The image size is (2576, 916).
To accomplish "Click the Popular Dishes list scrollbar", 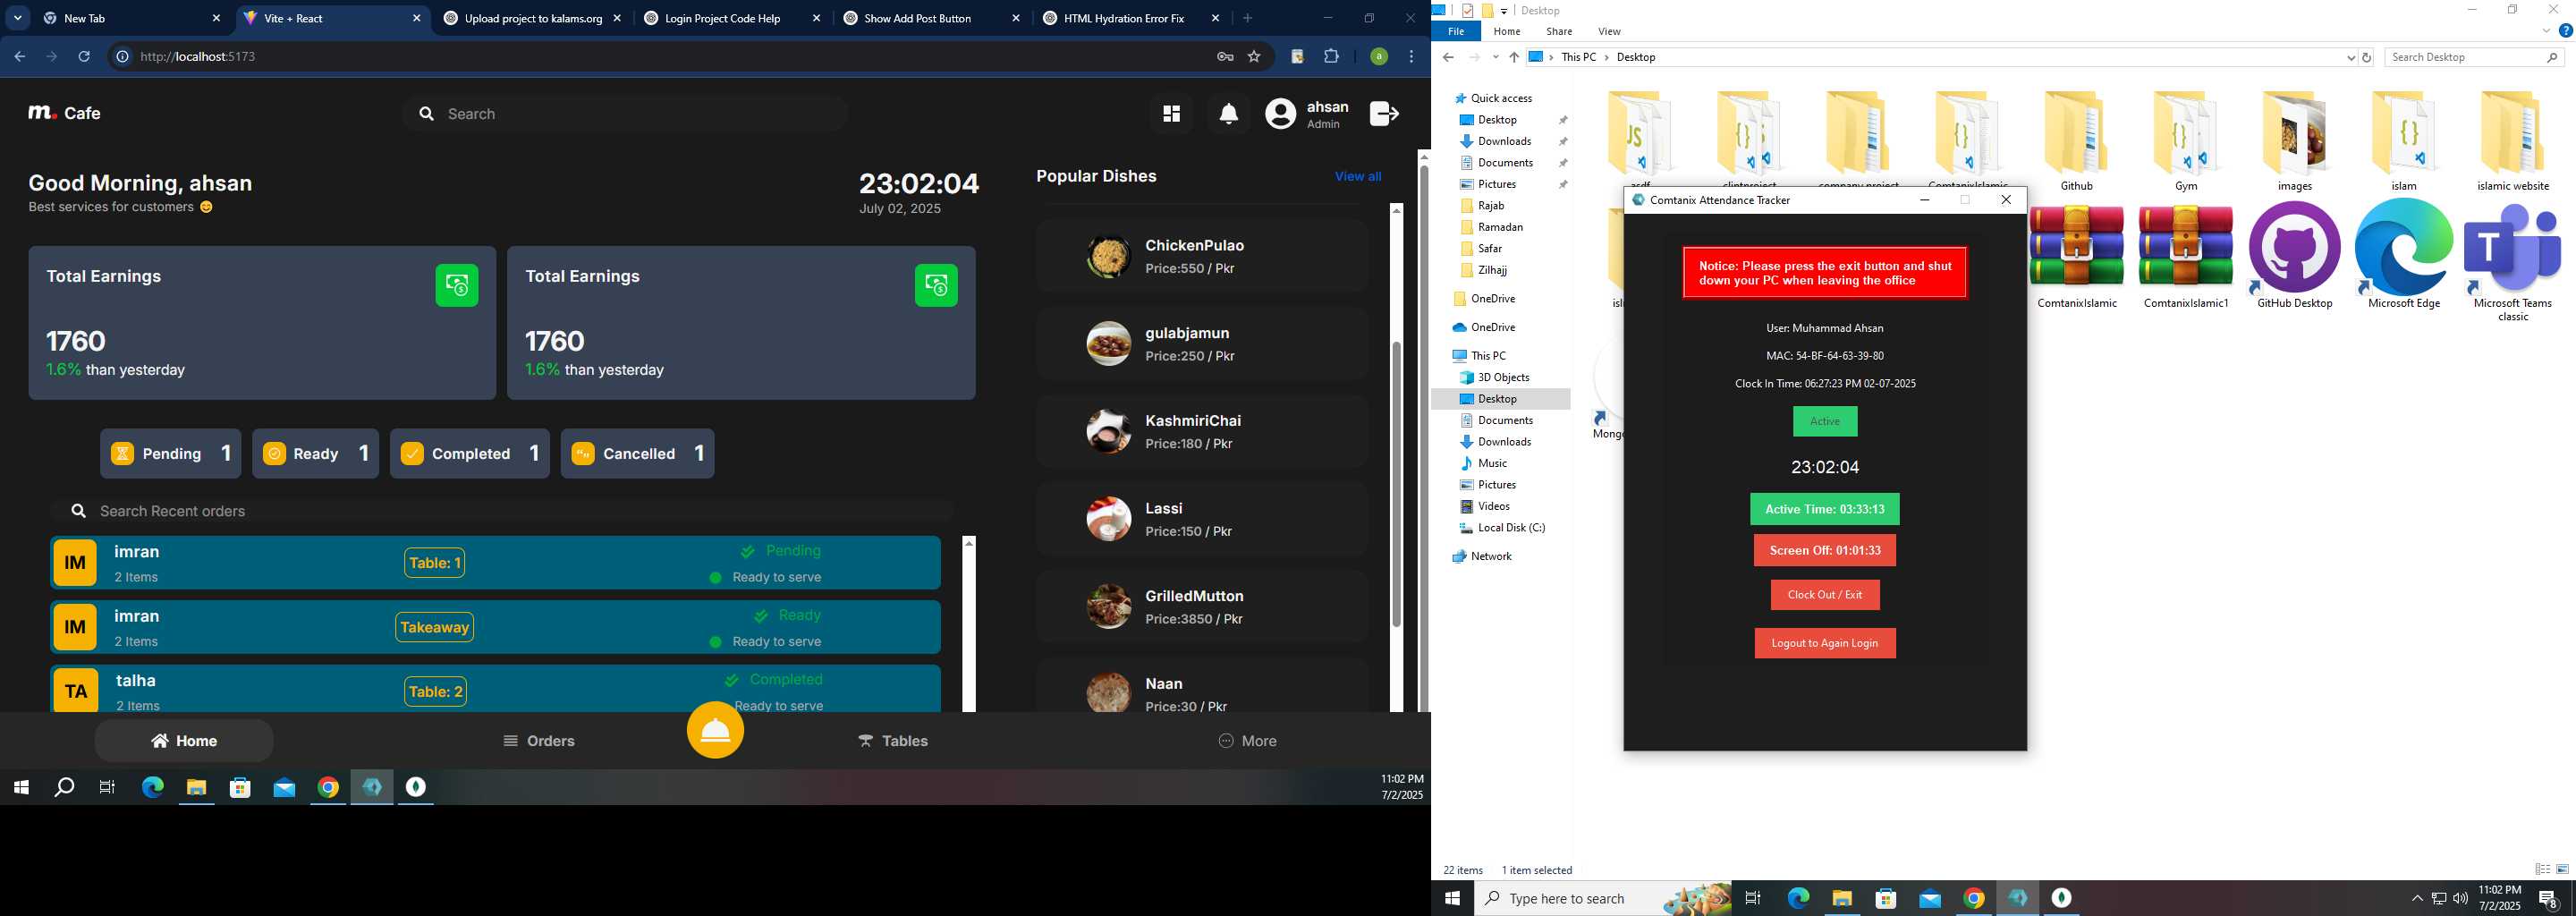I will coord(1396,484).
